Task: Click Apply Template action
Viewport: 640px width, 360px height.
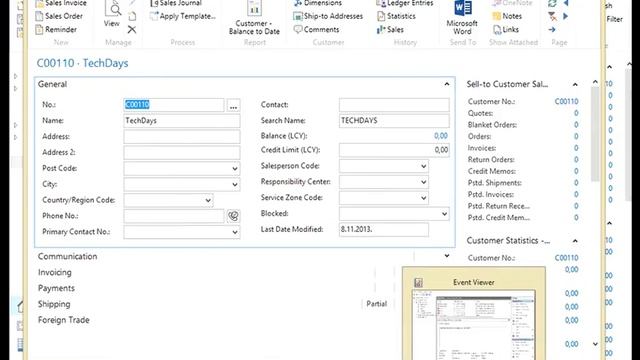Action: point(183,16)
